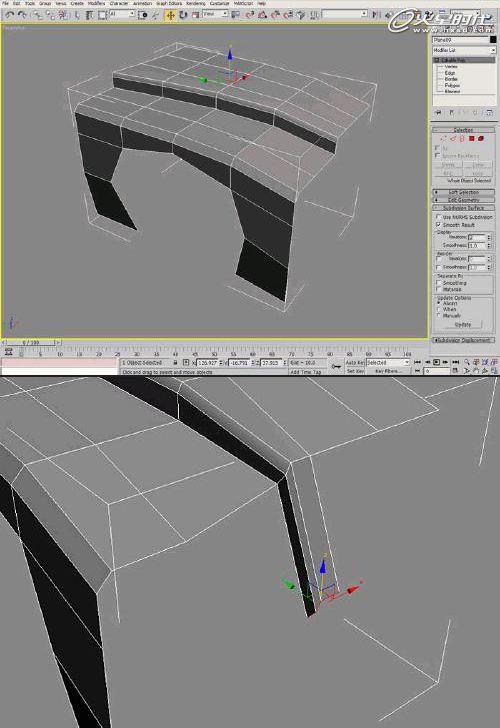Select Polygon sub-object red square icon
Viewport: 500px width, 728px height.
click(x=472, y=138)
